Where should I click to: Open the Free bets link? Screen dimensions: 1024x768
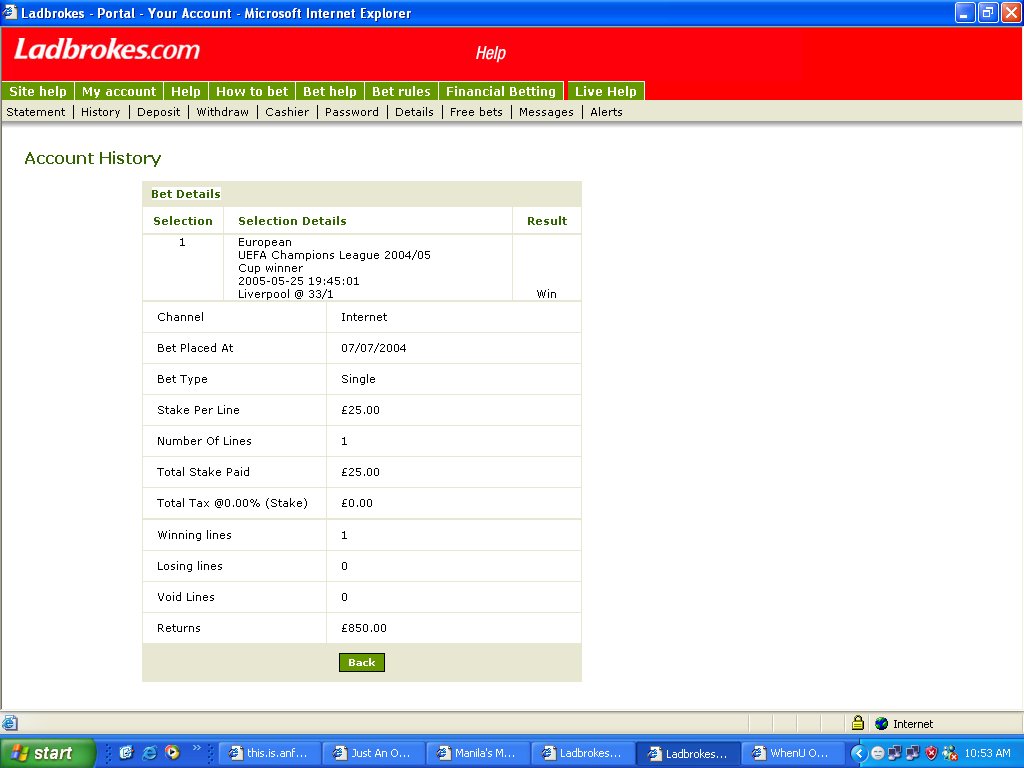476,112
